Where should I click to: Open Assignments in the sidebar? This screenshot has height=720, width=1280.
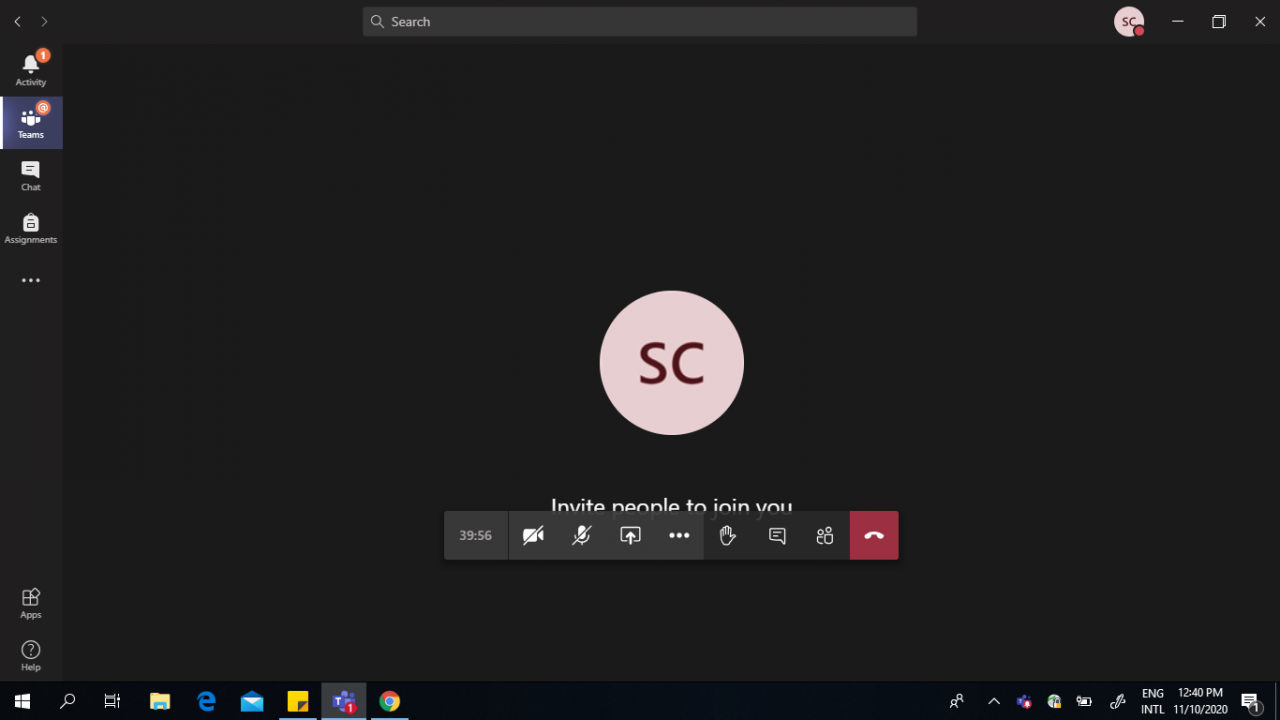click(x=31, y=229)
